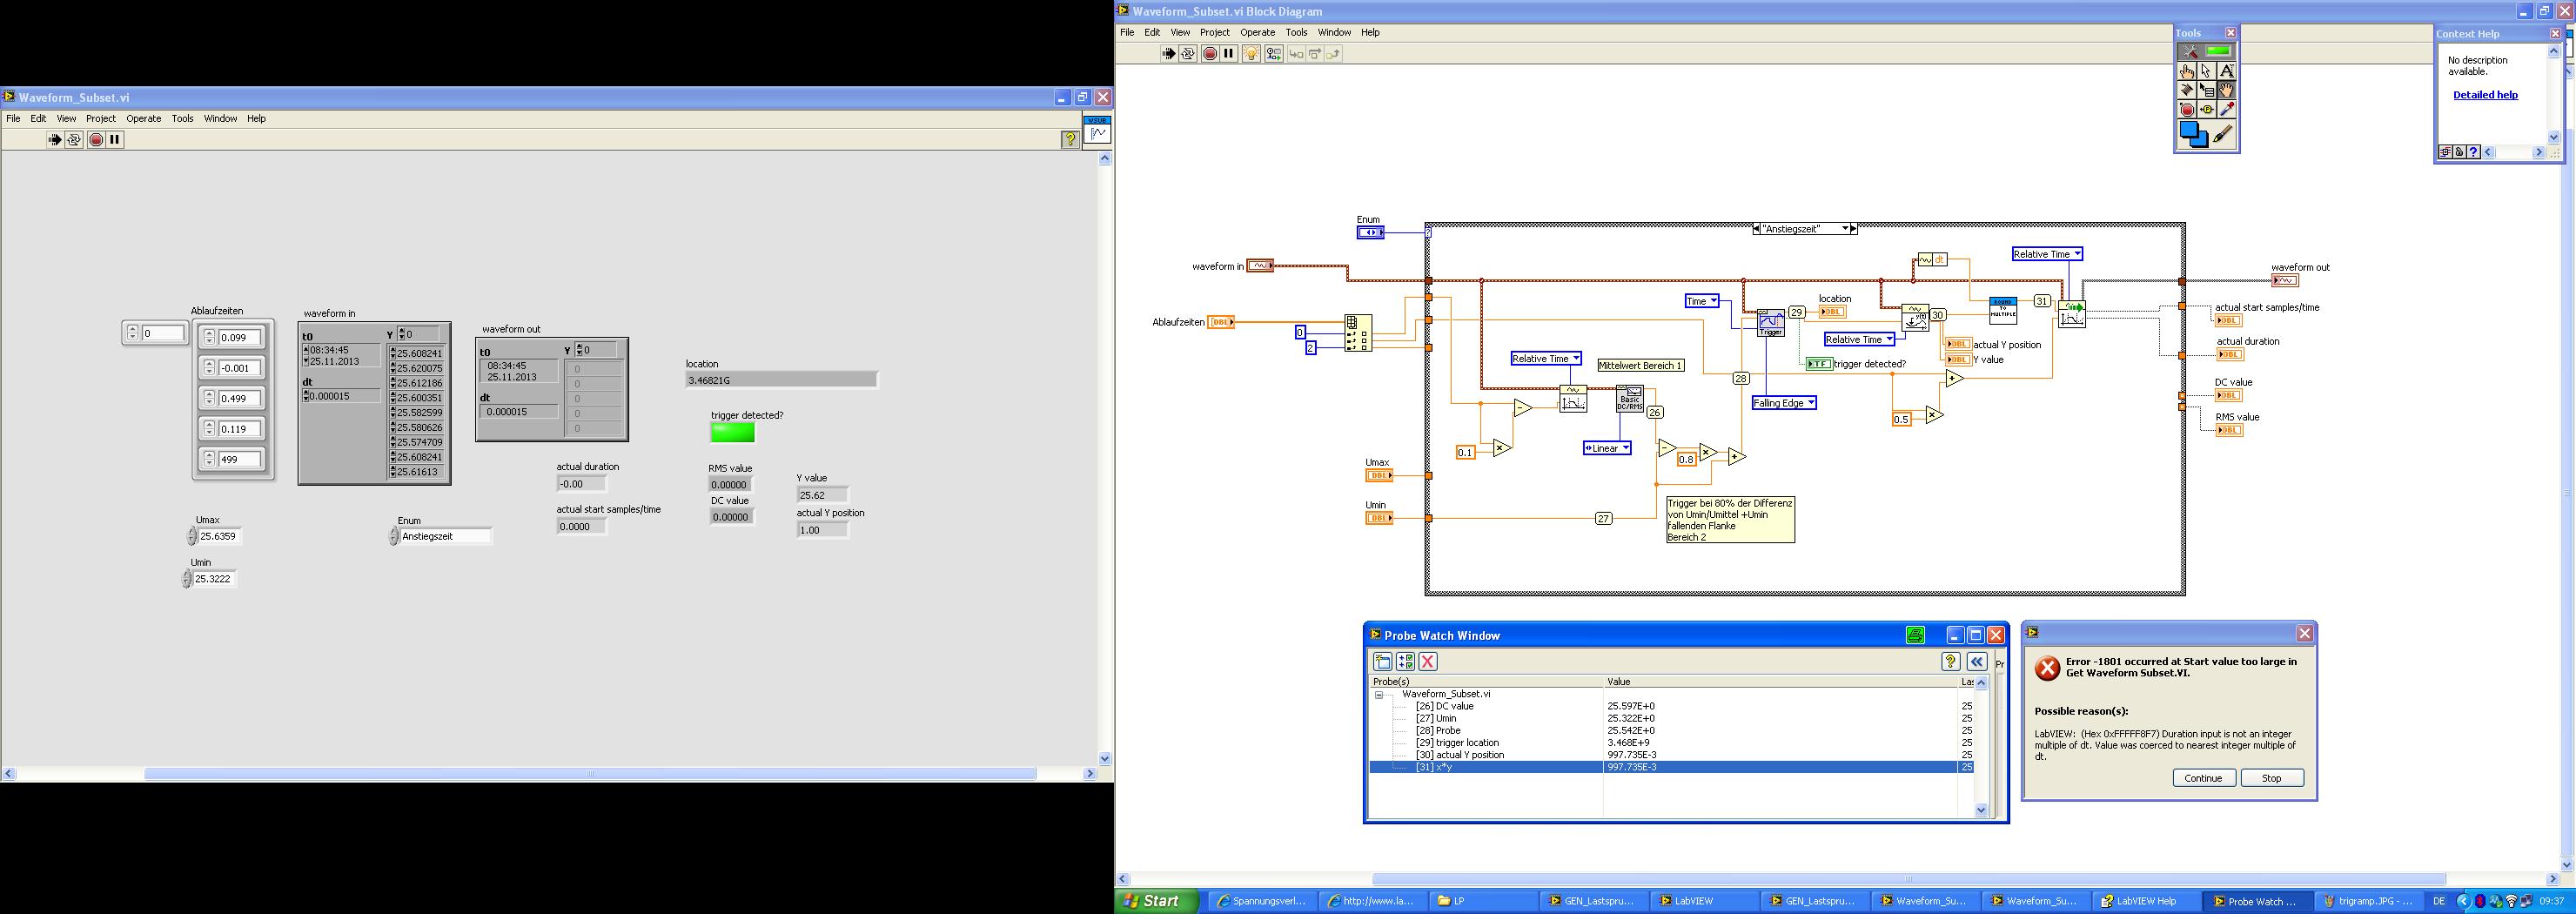Open the Detailed help link
2576x914 pixels.
[x=2485, y=95]
